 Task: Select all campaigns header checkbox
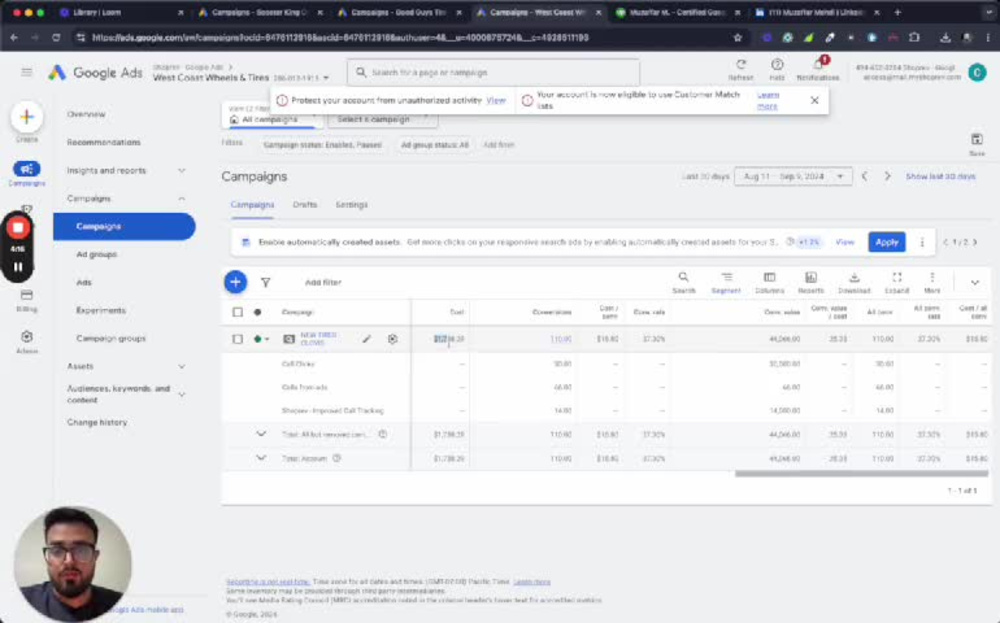[237, 312]
